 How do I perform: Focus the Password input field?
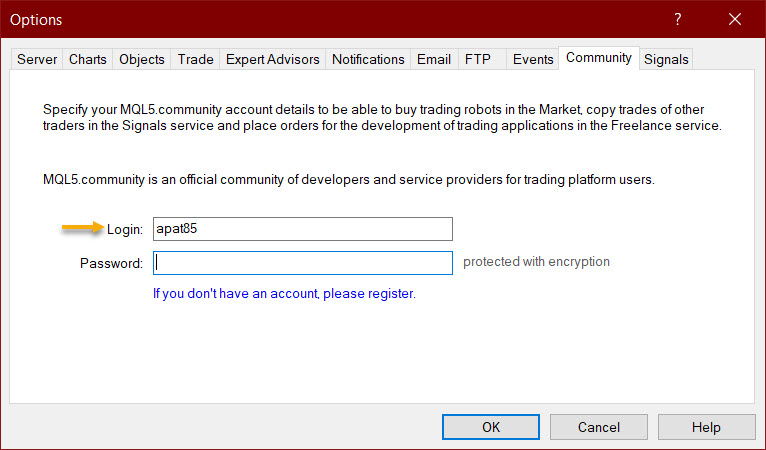click(303, 263)
